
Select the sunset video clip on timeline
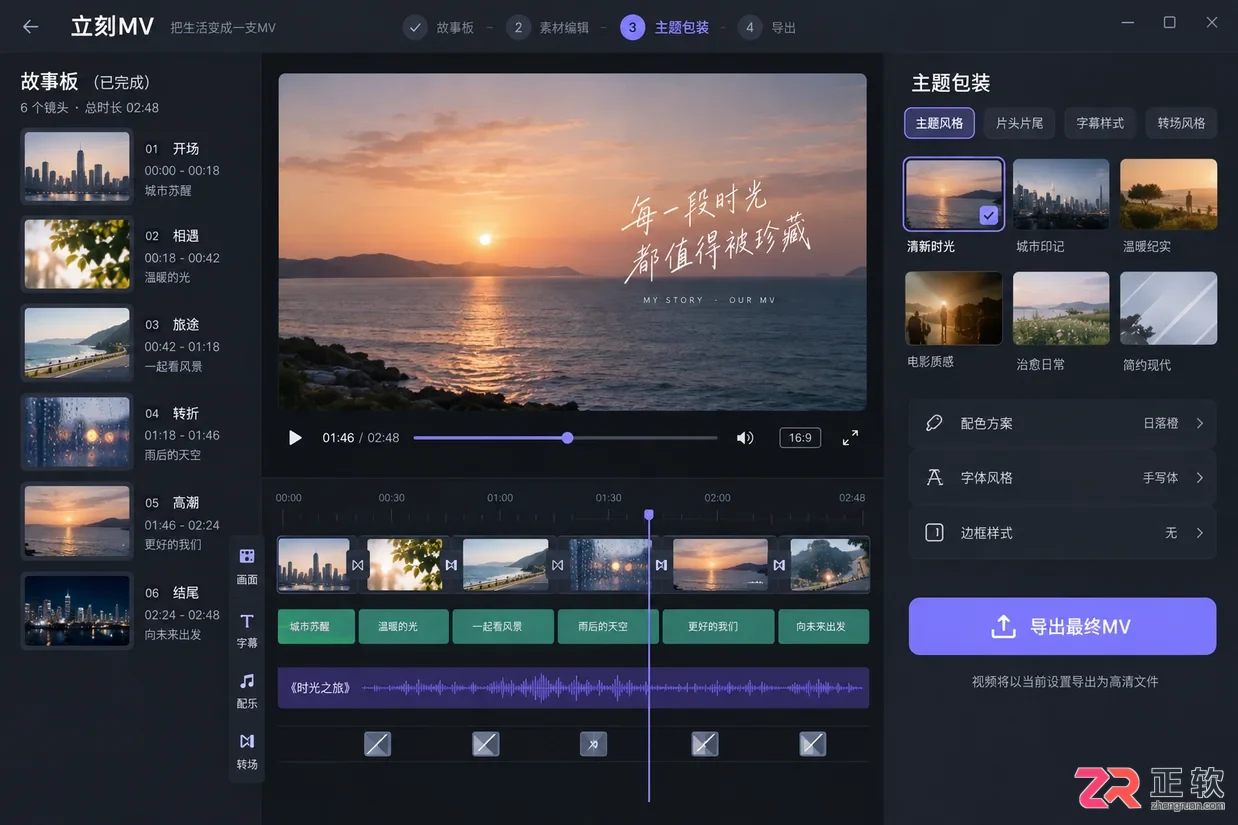720,565
